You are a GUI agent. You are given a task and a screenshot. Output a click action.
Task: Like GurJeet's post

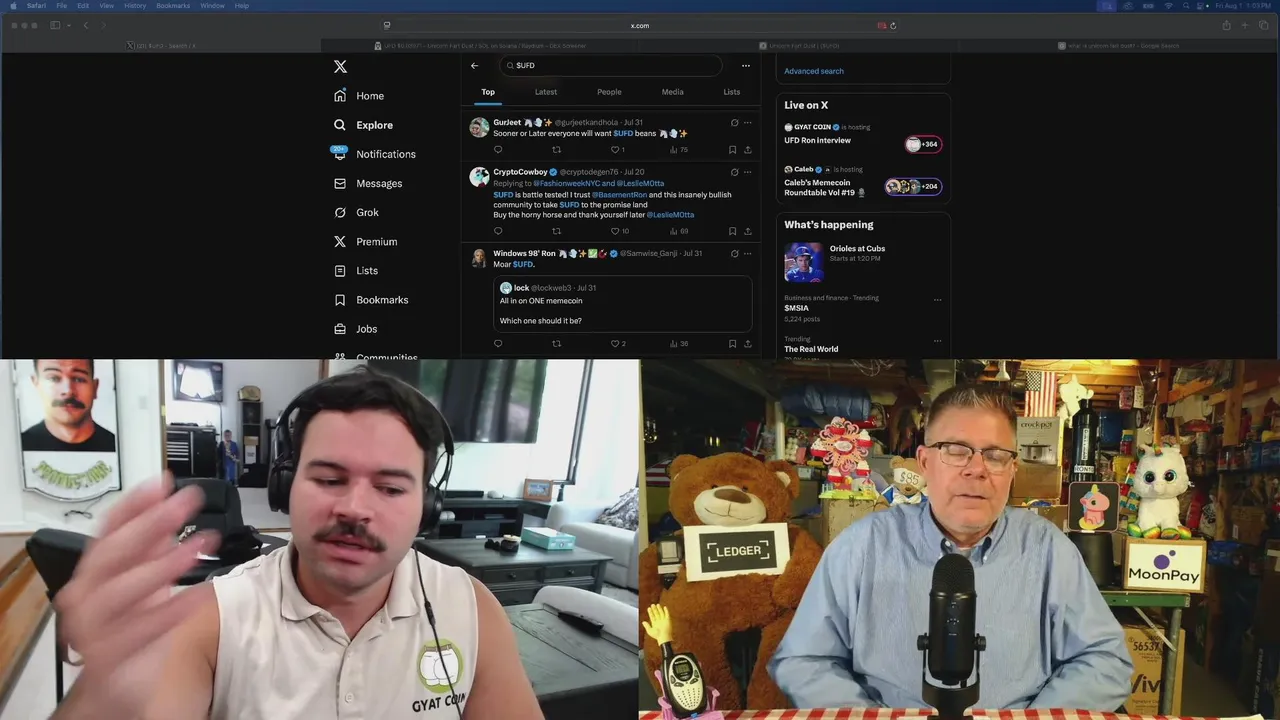click(x=615, y=150)
